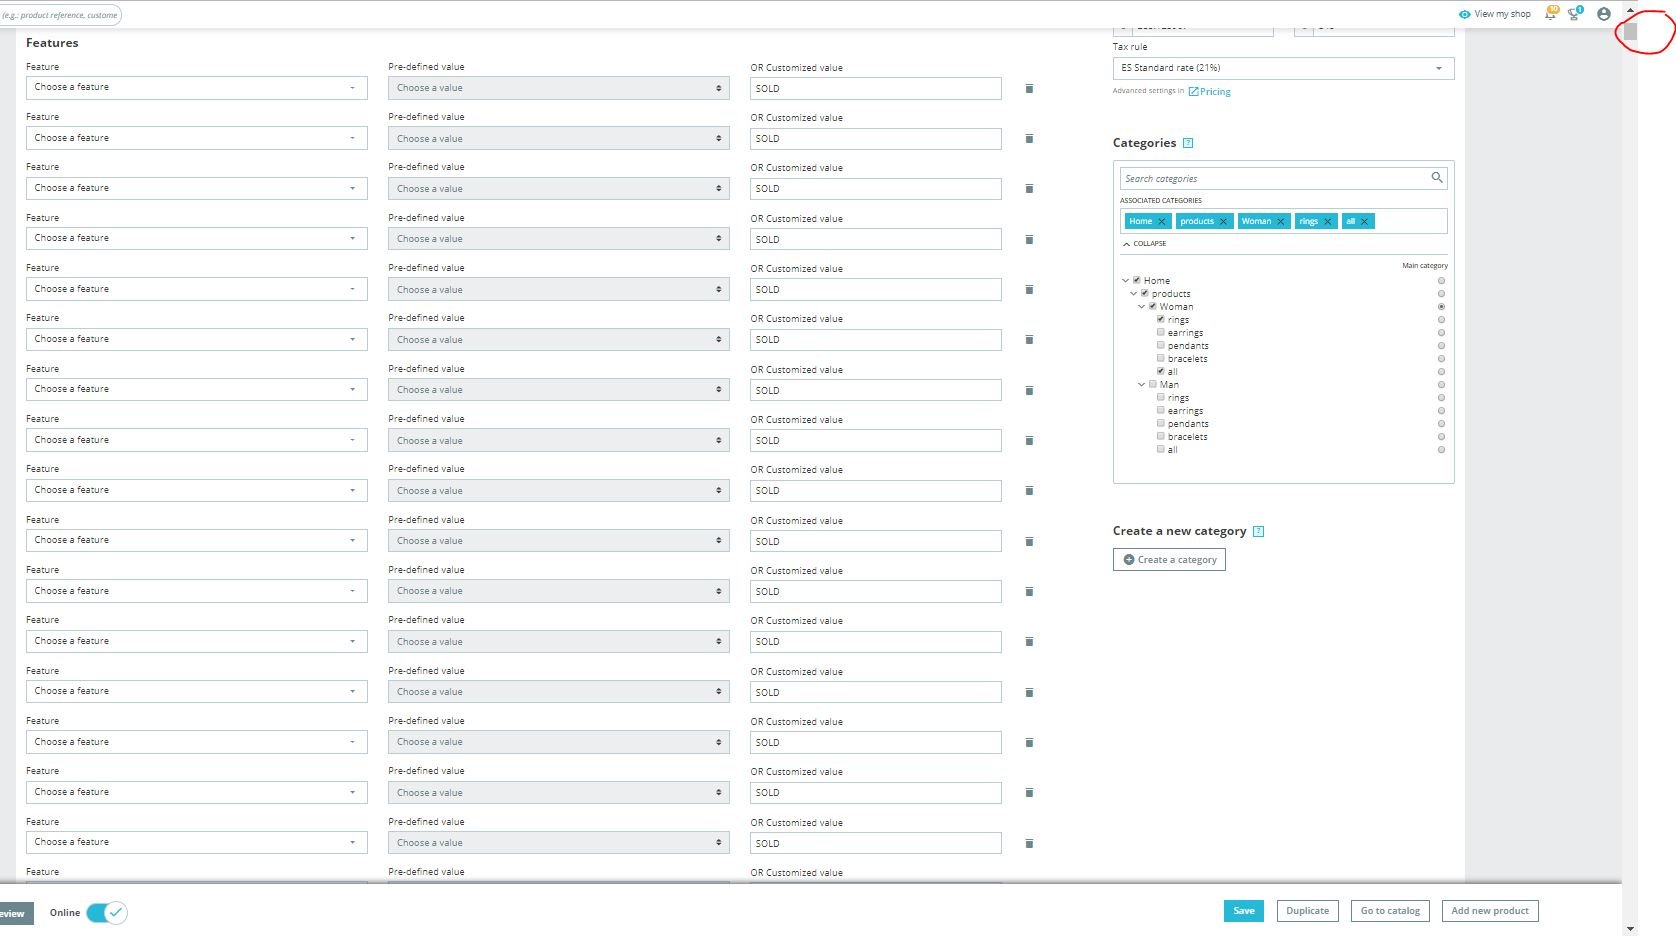The width and height of the screenshot is (1676, 936).
Task: Check the pendants checkbox under Man
Action: [1161, 423]
